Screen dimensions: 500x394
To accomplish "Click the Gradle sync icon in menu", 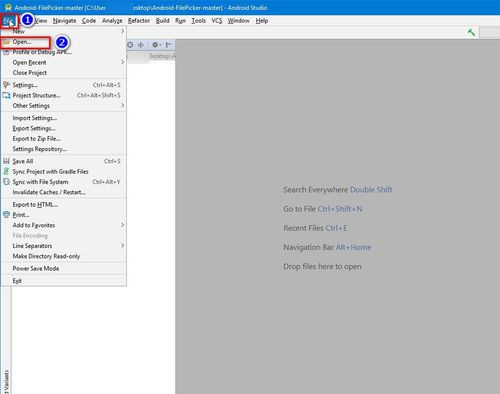I will [6, 171].
